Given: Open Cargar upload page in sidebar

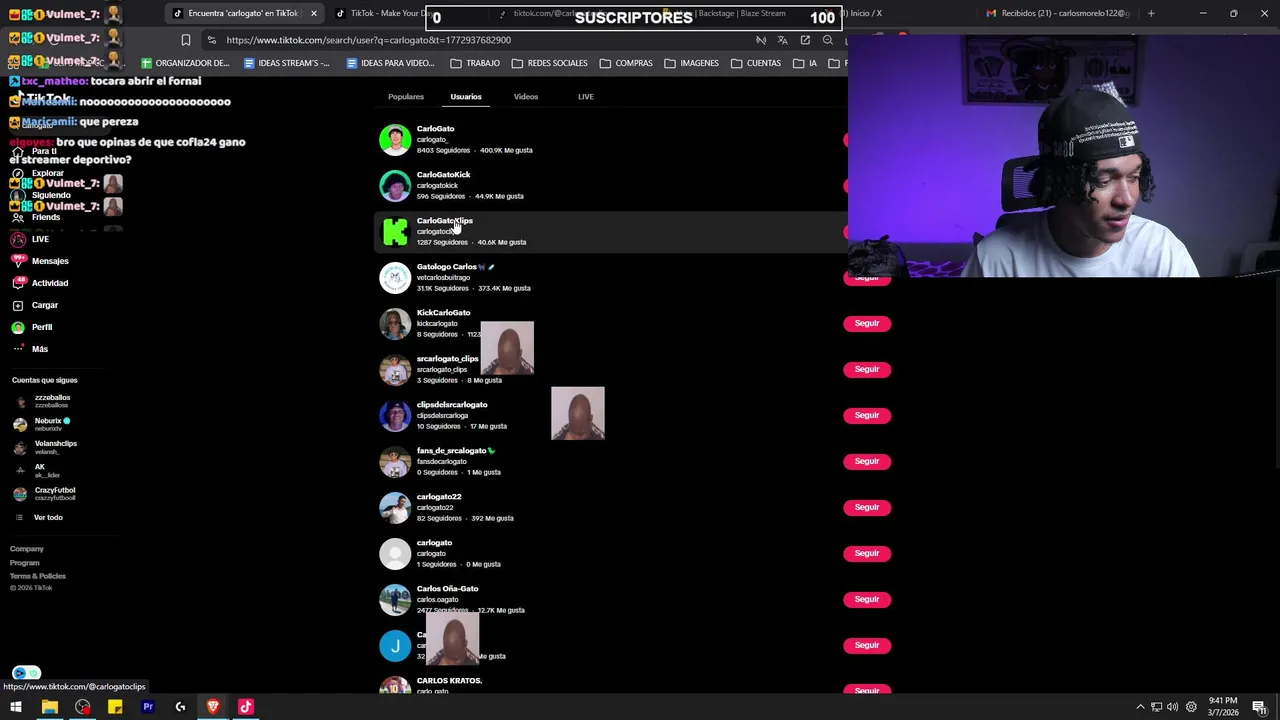Looking at the screenshot, I should click(x=35, y=305).
